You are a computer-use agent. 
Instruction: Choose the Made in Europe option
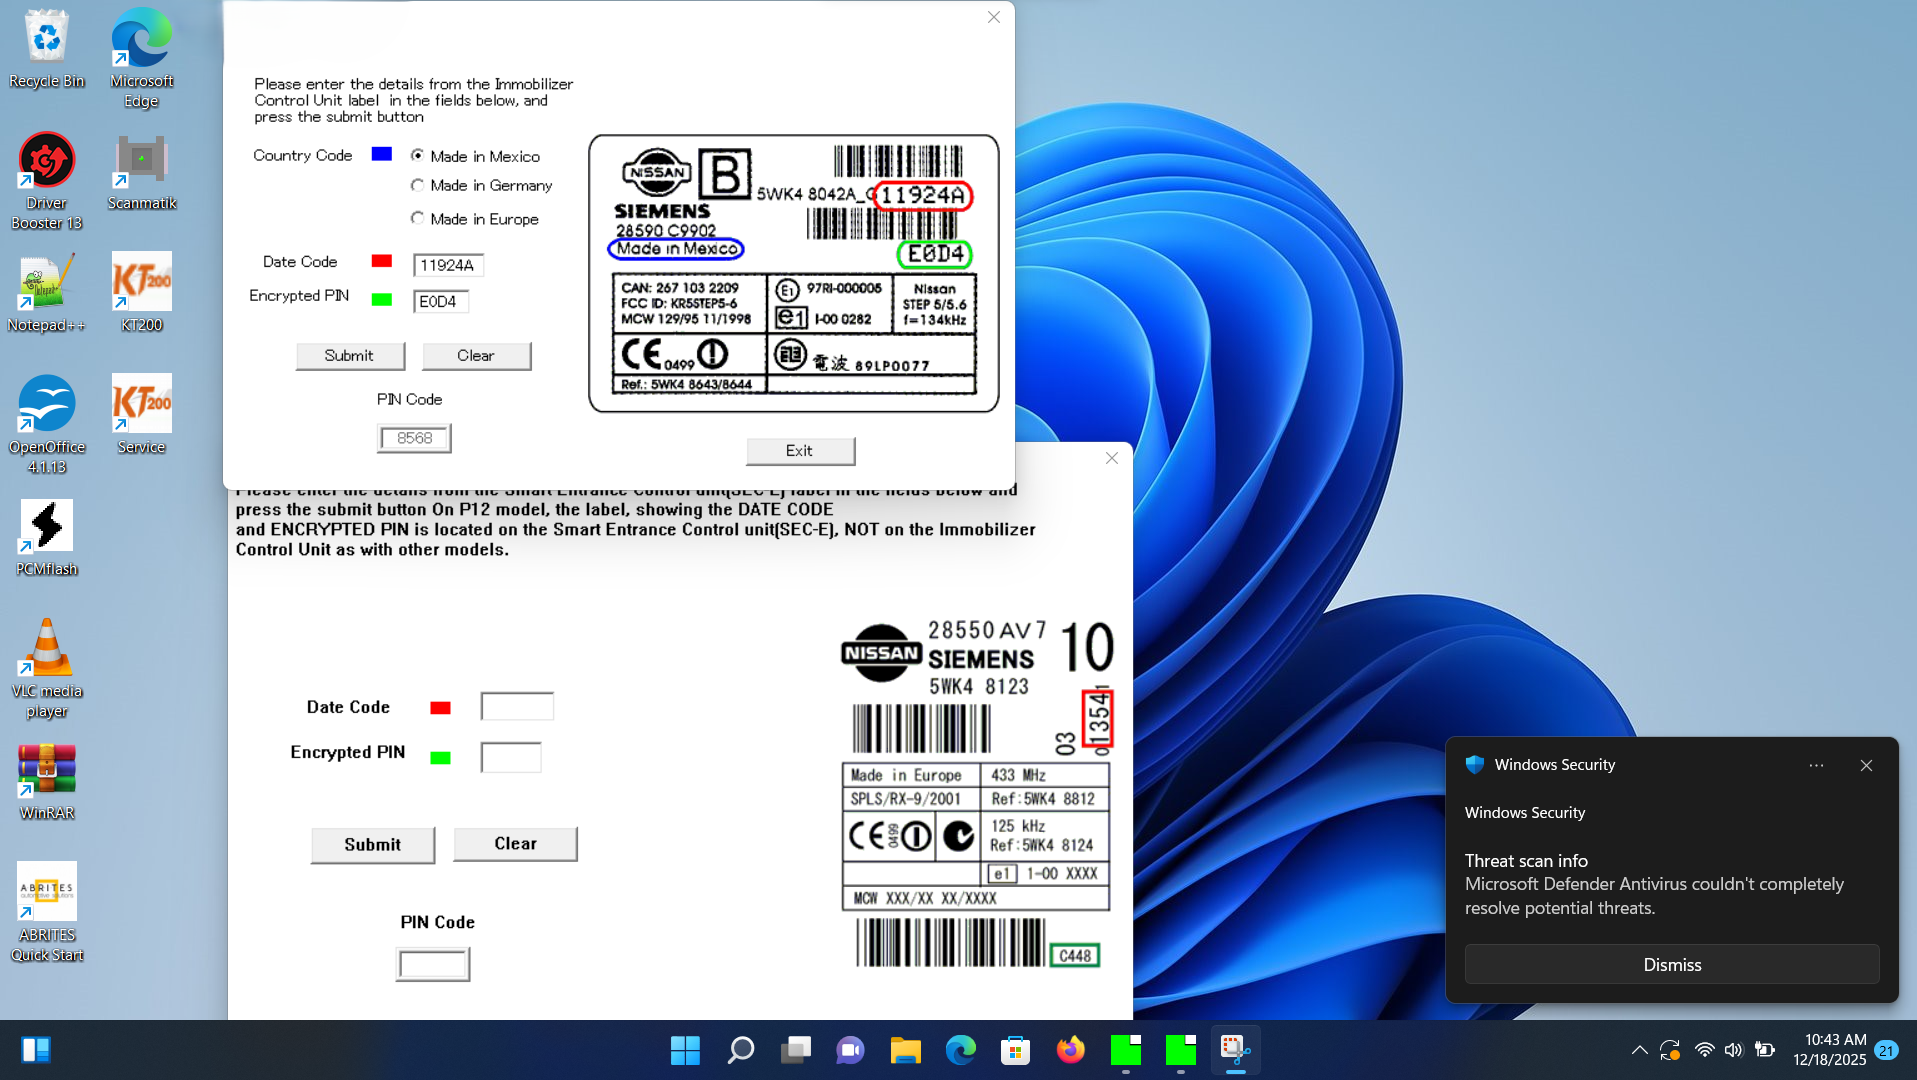click(418, 218)
